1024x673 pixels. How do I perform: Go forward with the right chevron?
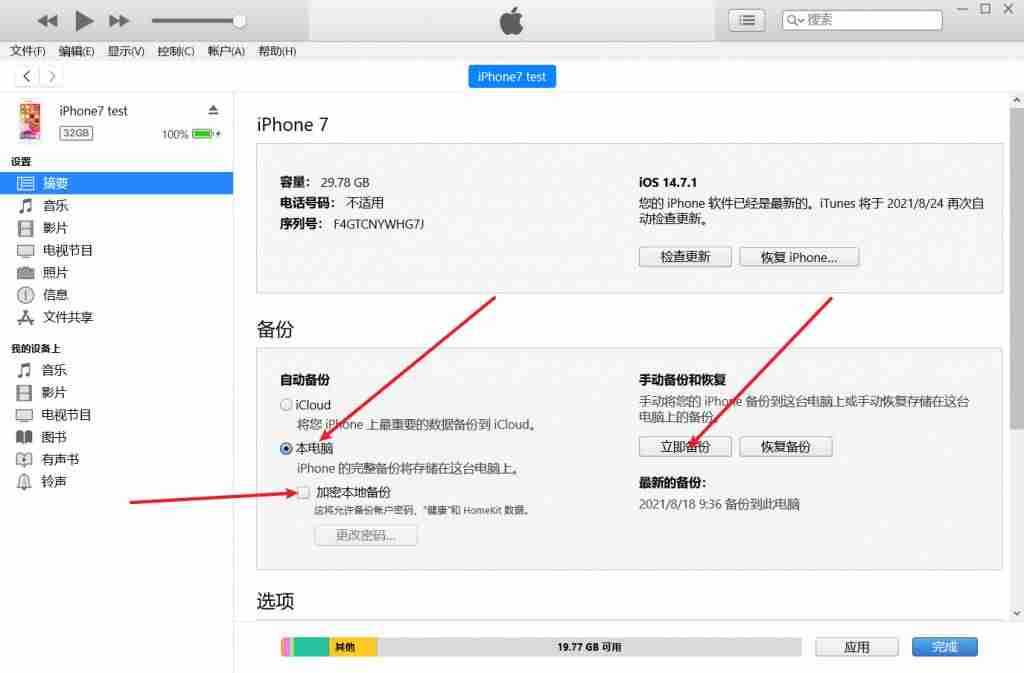tap(52, 76)
